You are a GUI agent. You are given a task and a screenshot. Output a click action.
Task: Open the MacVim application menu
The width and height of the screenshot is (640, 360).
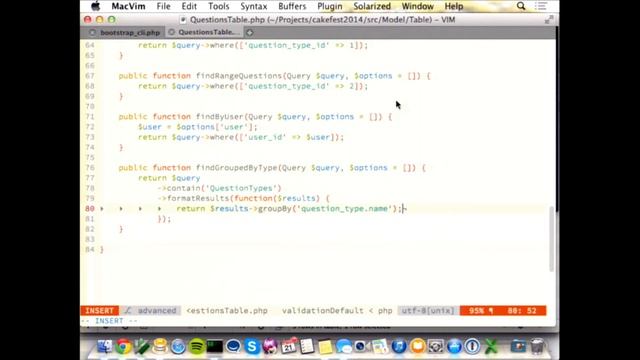tap(128, 6)
